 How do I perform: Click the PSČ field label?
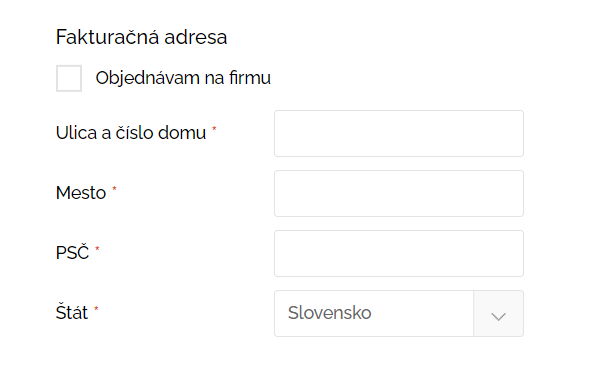(x=72, y=252)
